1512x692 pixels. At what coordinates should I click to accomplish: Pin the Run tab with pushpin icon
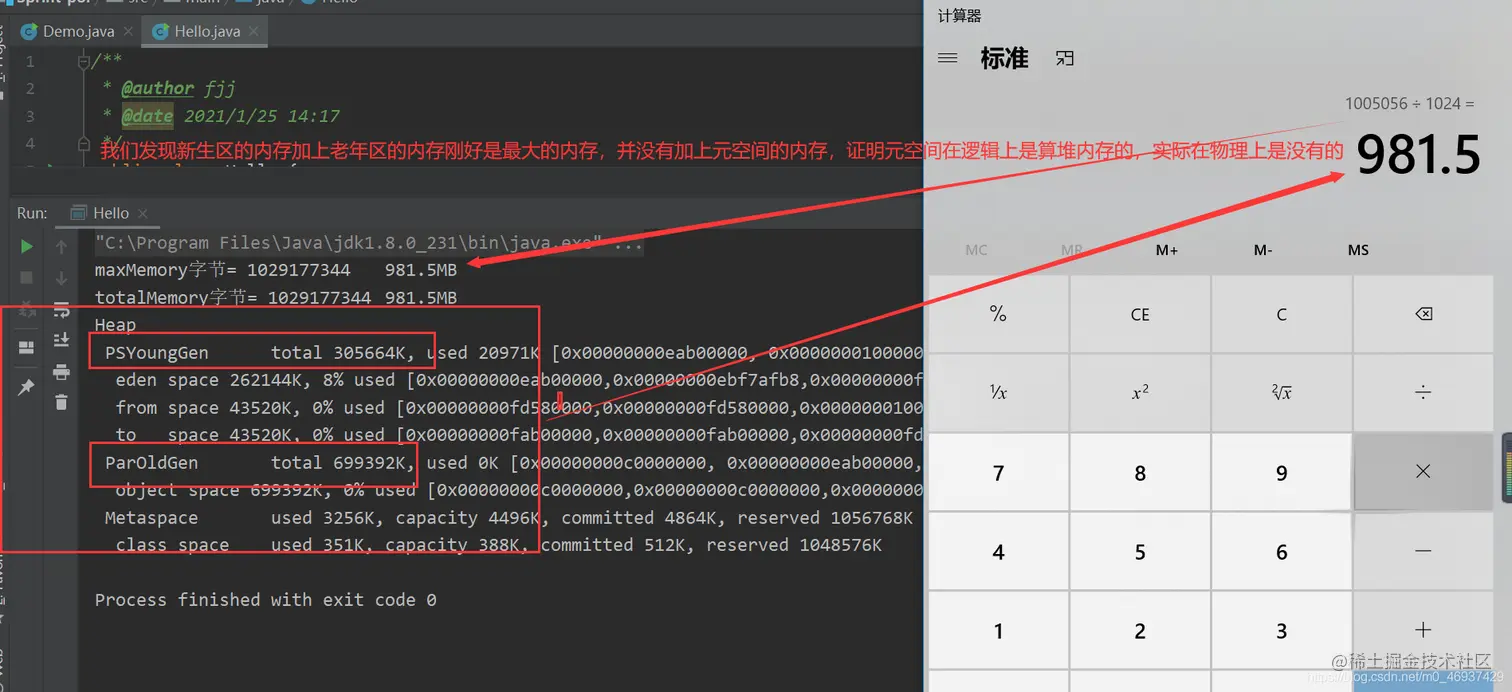pos(27,388)
